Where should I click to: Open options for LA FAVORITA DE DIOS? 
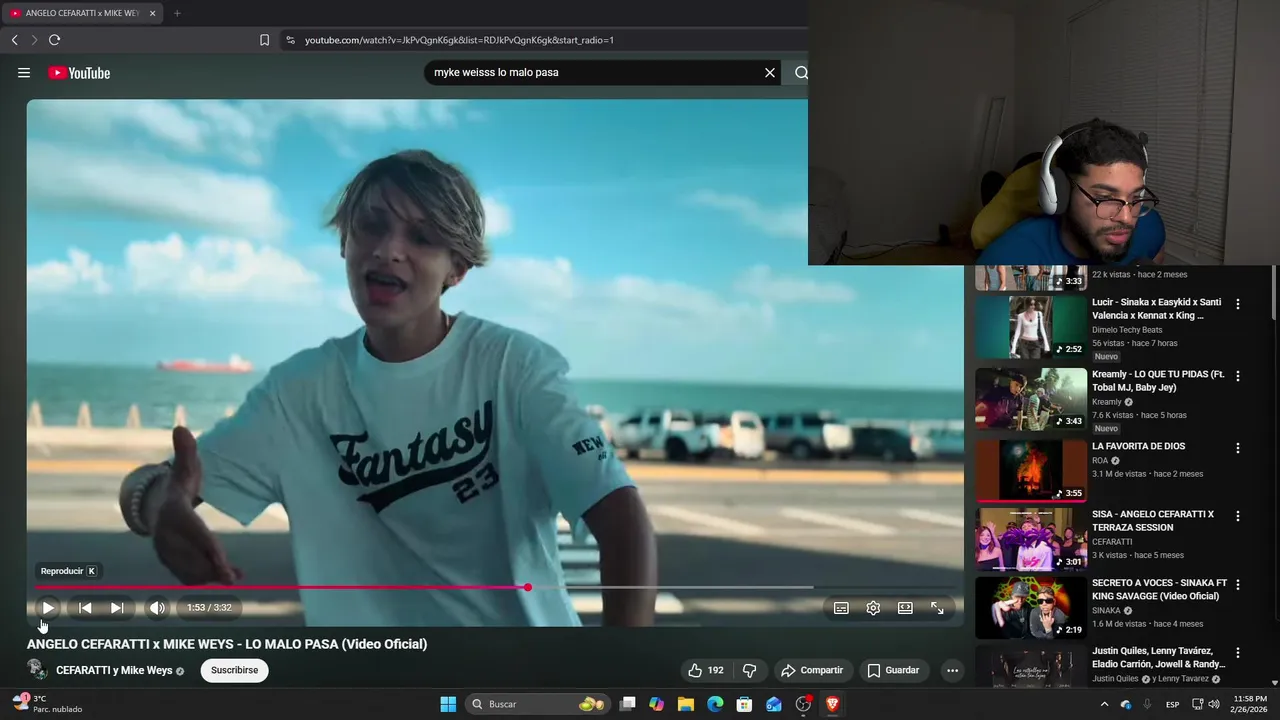pyautogui.click(x=1237, y=448)
